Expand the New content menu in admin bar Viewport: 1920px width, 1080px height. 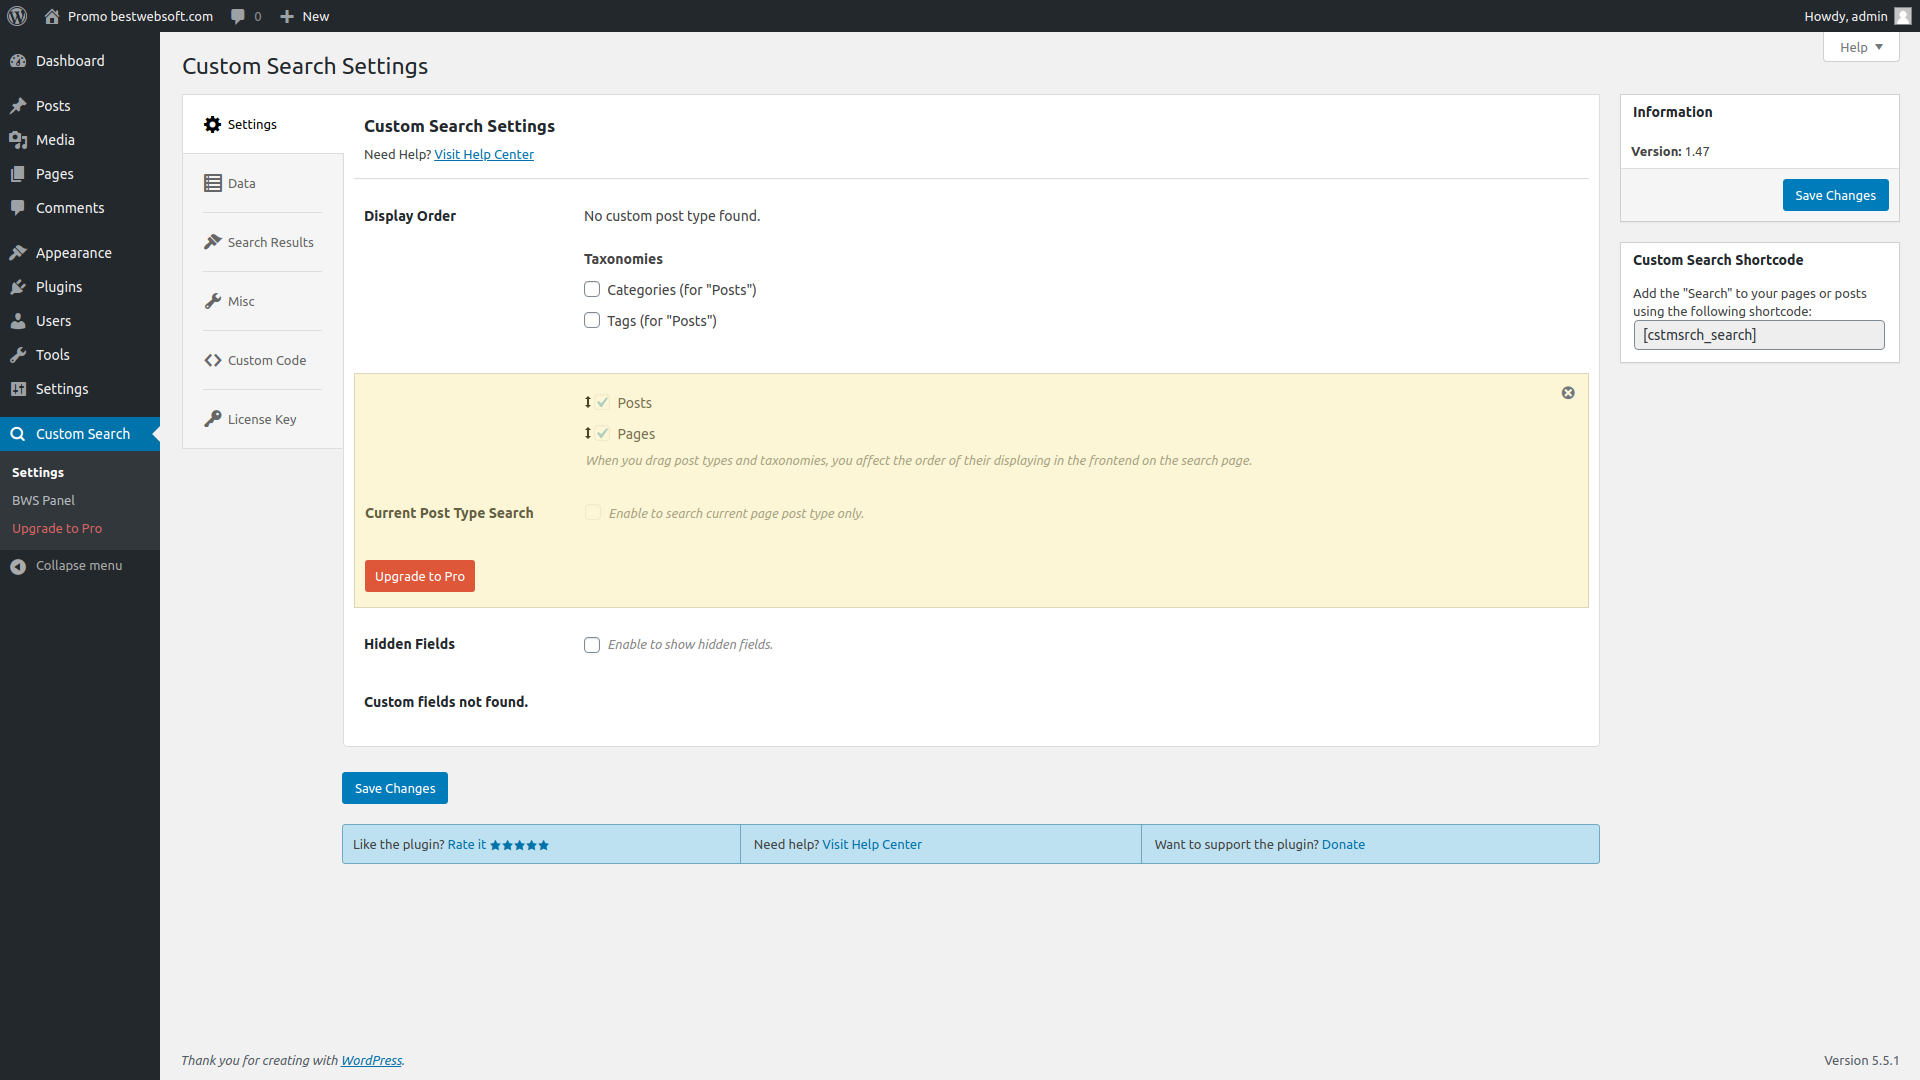(x=305, y=16)
